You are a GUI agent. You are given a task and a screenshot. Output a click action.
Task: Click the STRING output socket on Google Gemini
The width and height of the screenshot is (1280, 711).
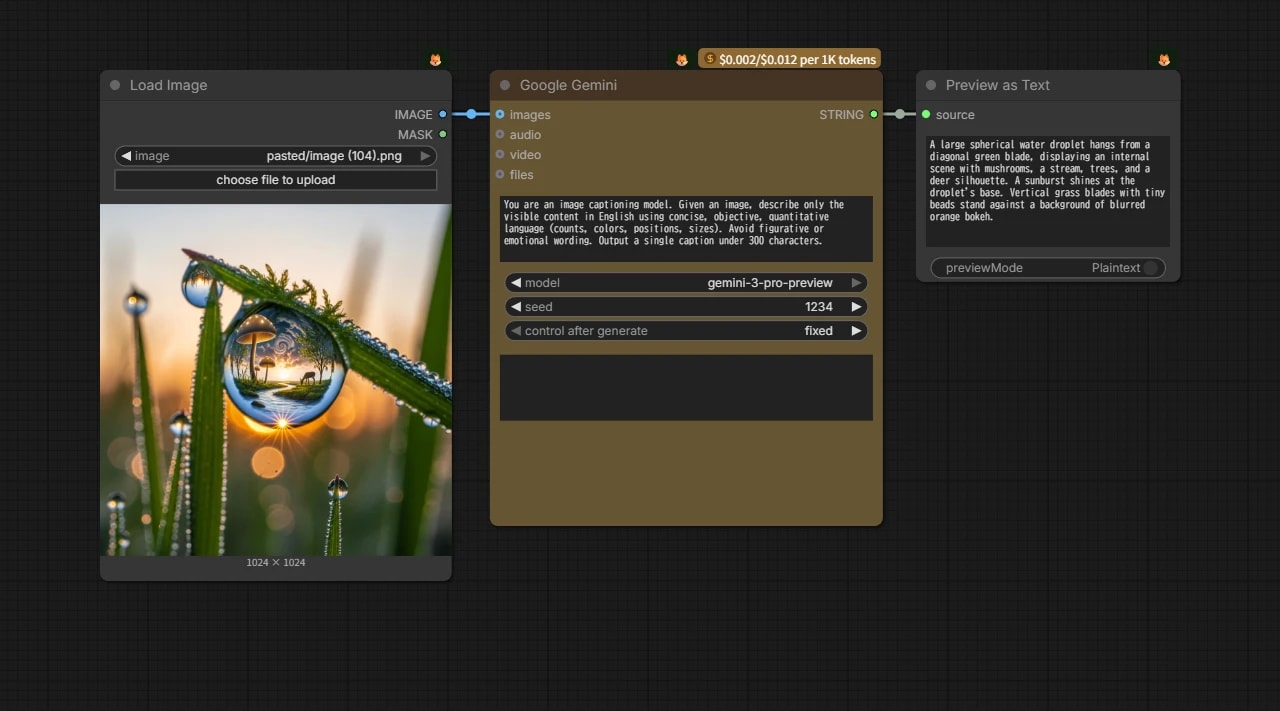click(874, 114)
